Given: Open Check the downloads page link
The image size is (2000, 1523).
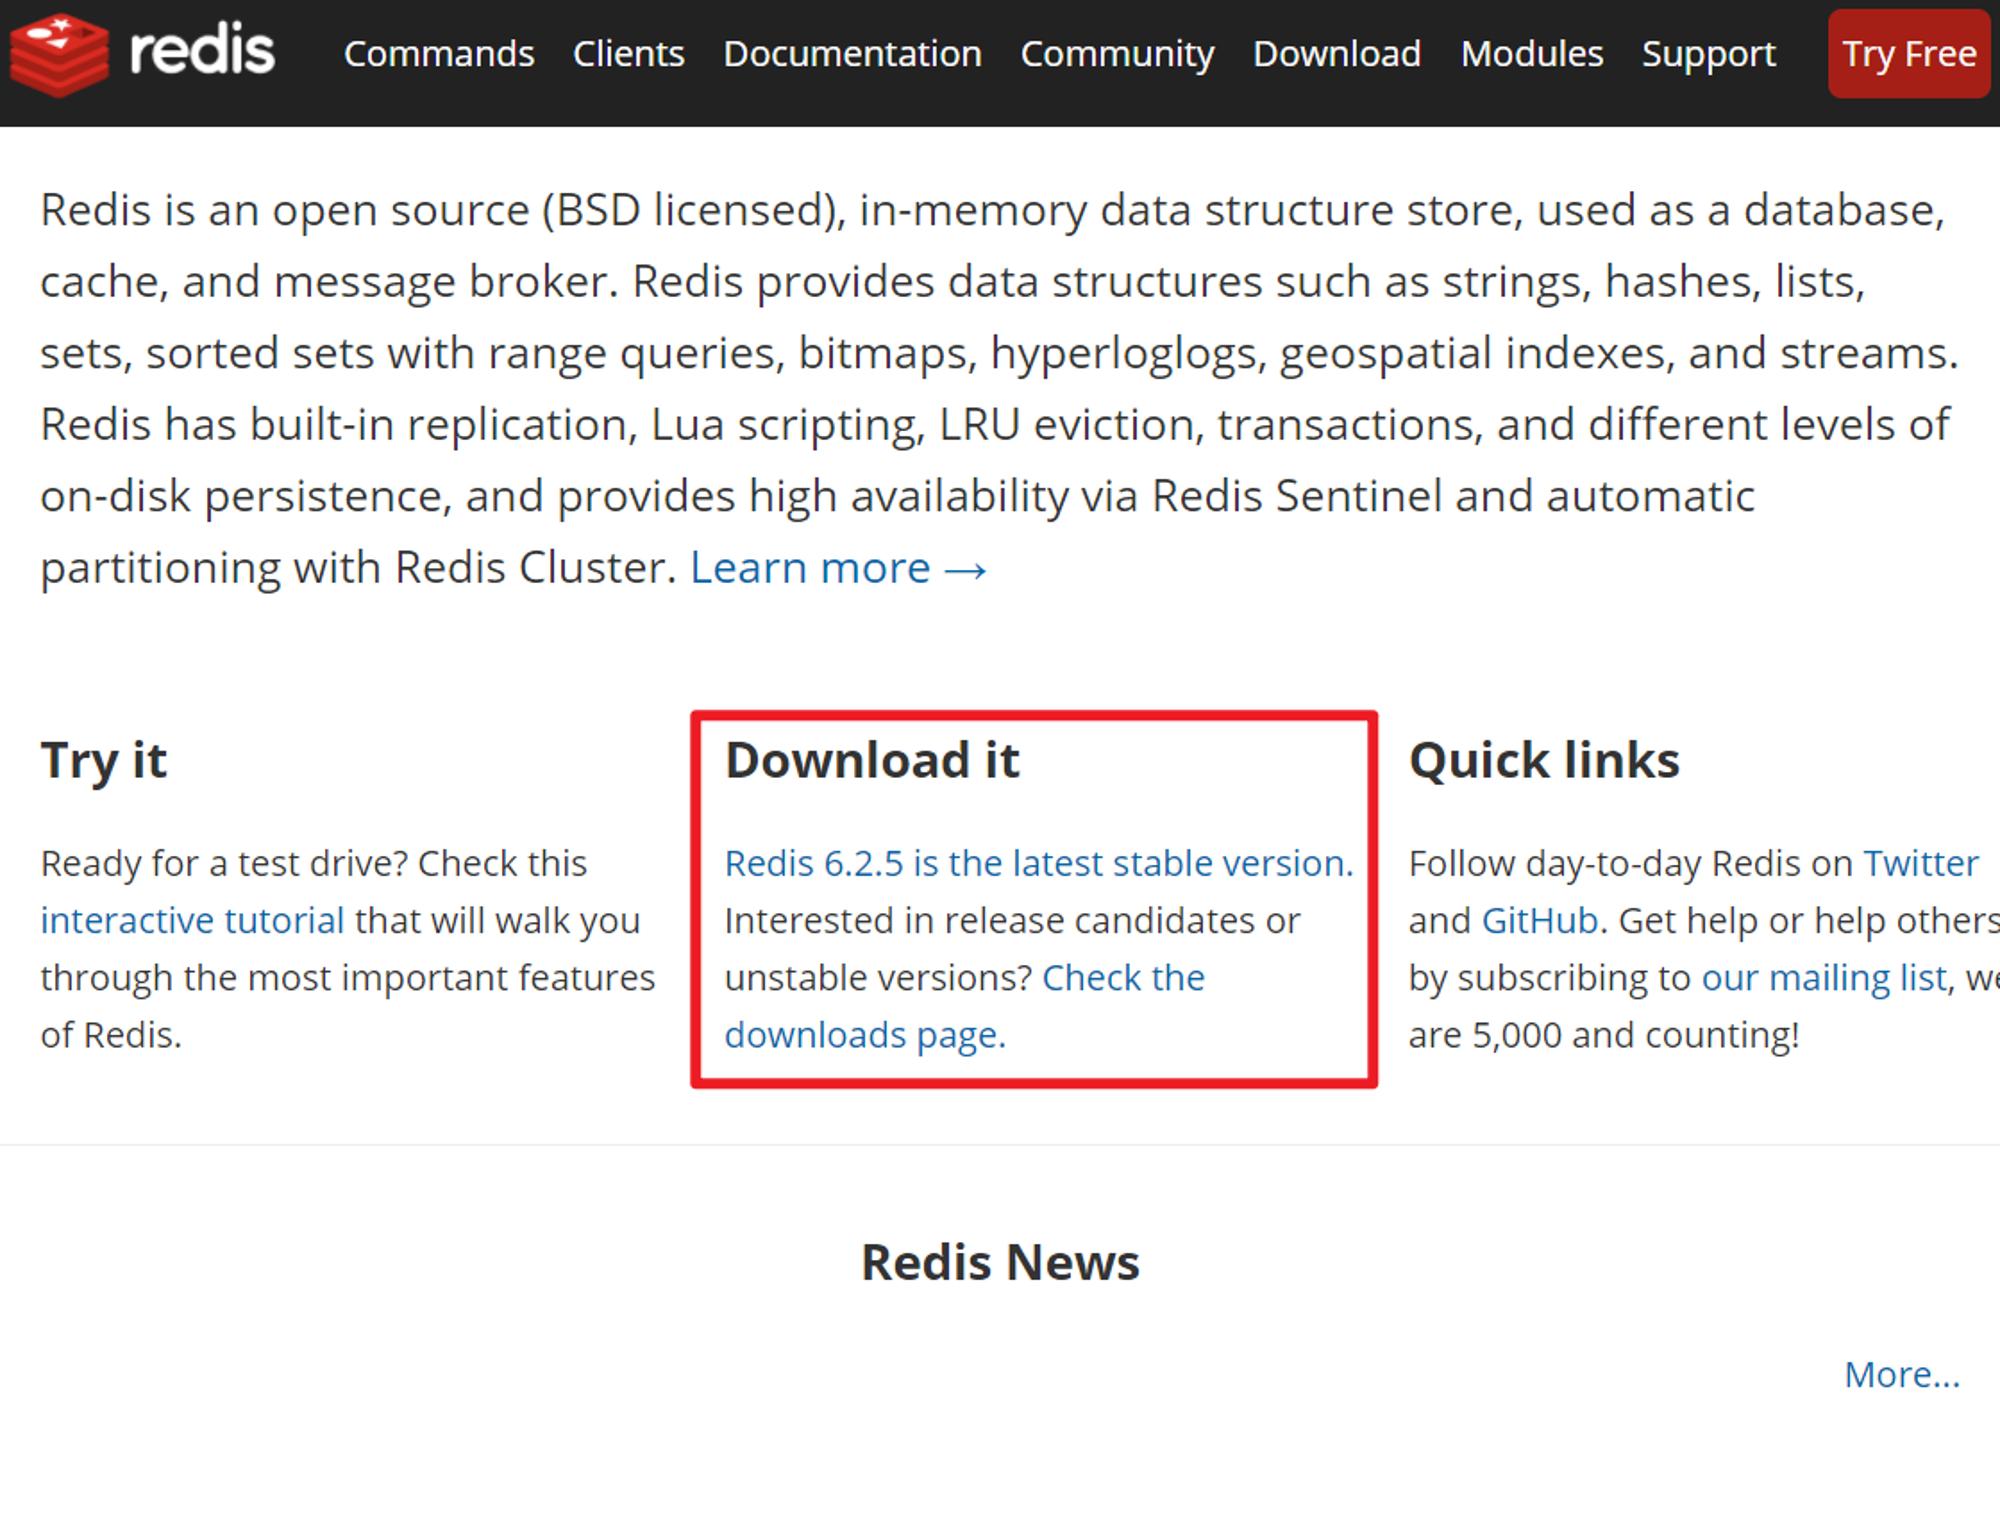Looking at the screenshot, I should point(965,1006).
